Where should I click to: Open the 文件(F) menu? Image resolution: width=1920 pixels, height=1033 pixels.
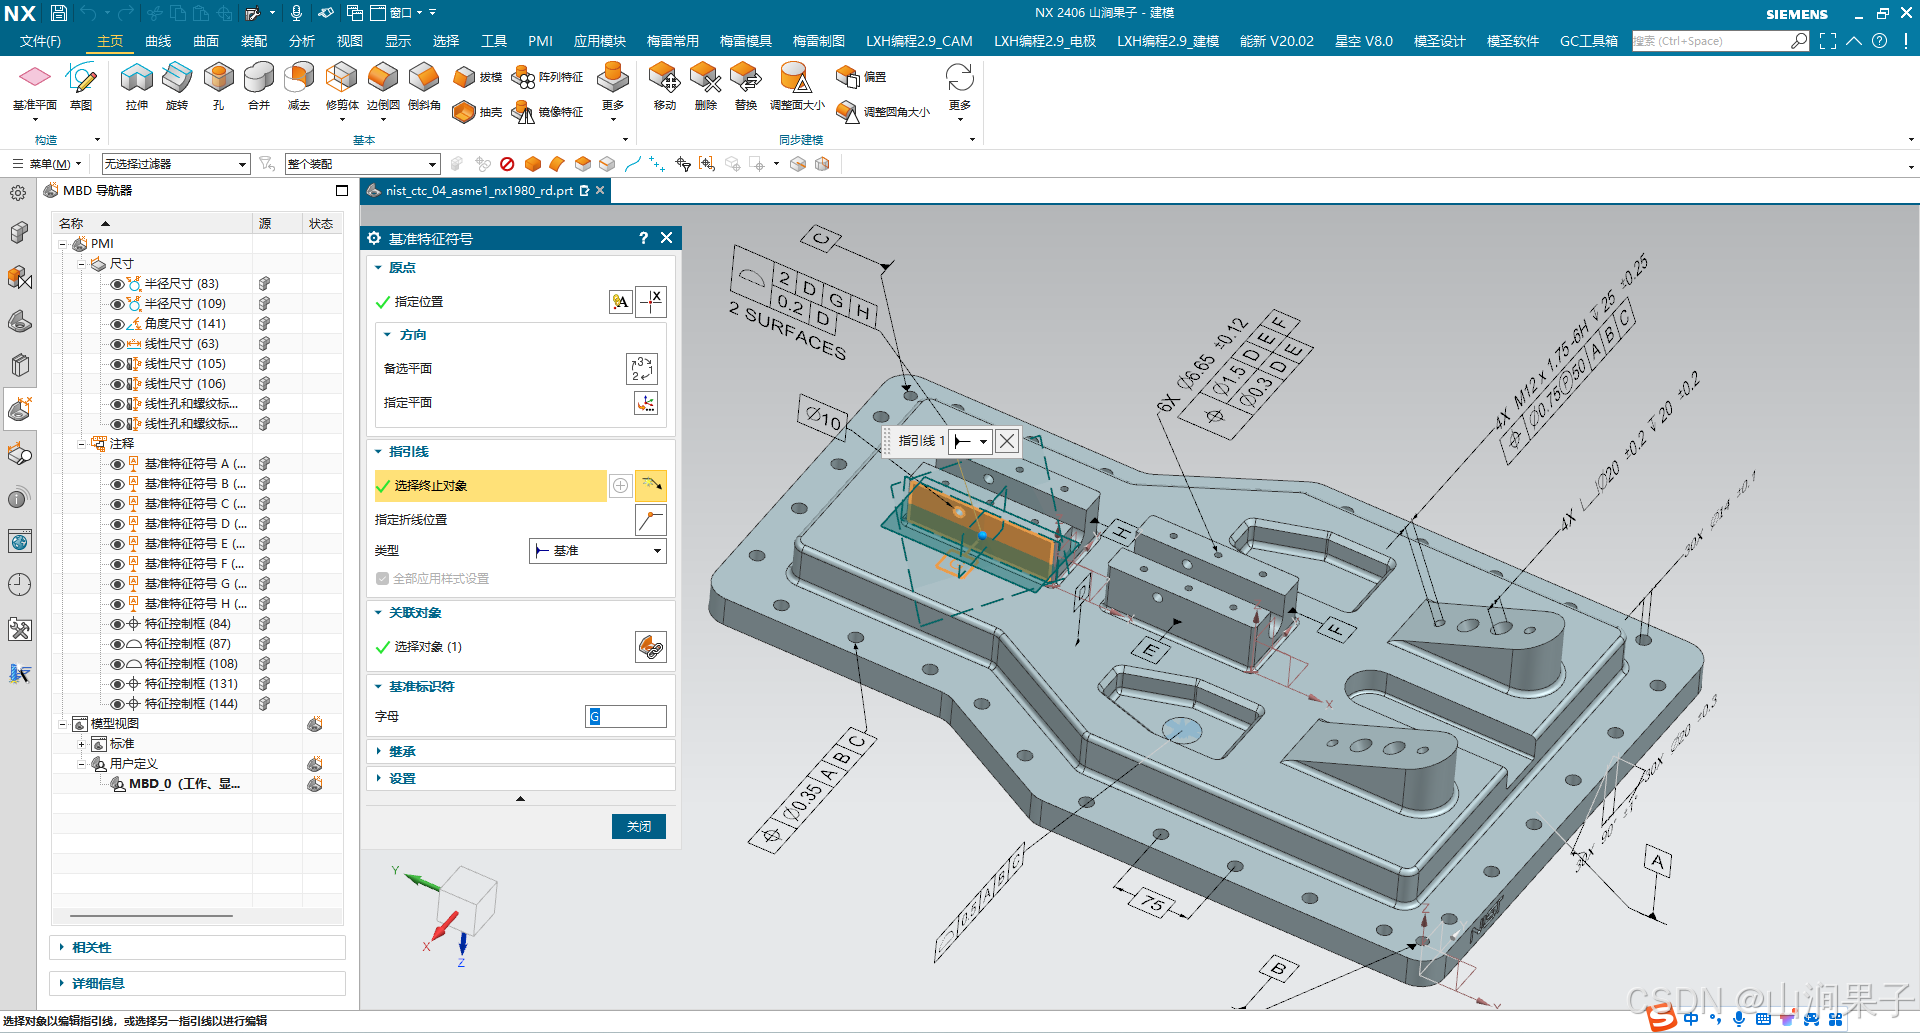coord(41,41)
